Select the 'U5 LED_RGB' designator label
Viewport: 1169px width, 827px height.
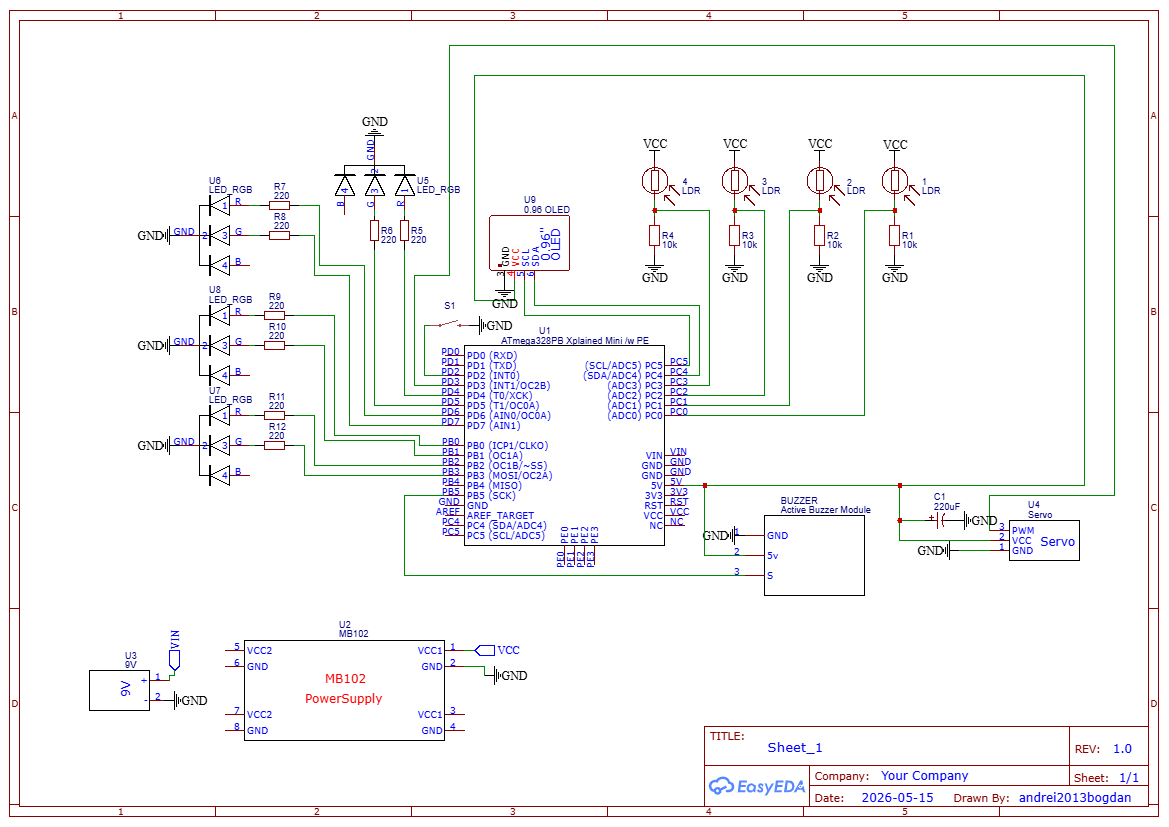pyautogui.click(x=438, y=185)
